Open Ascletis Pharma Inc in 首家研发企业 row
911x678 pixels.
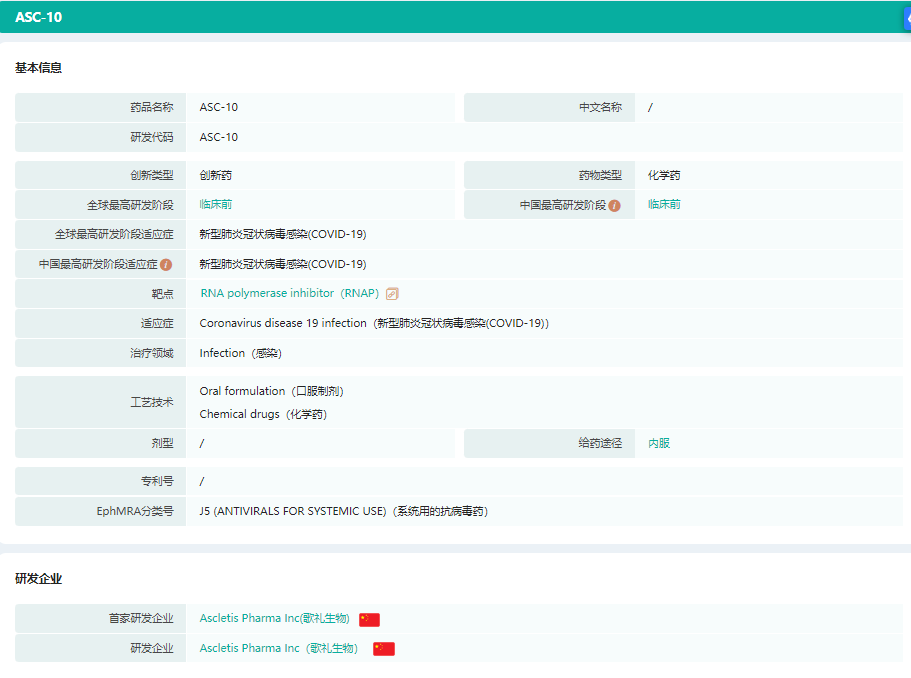(x=274, y=619)
